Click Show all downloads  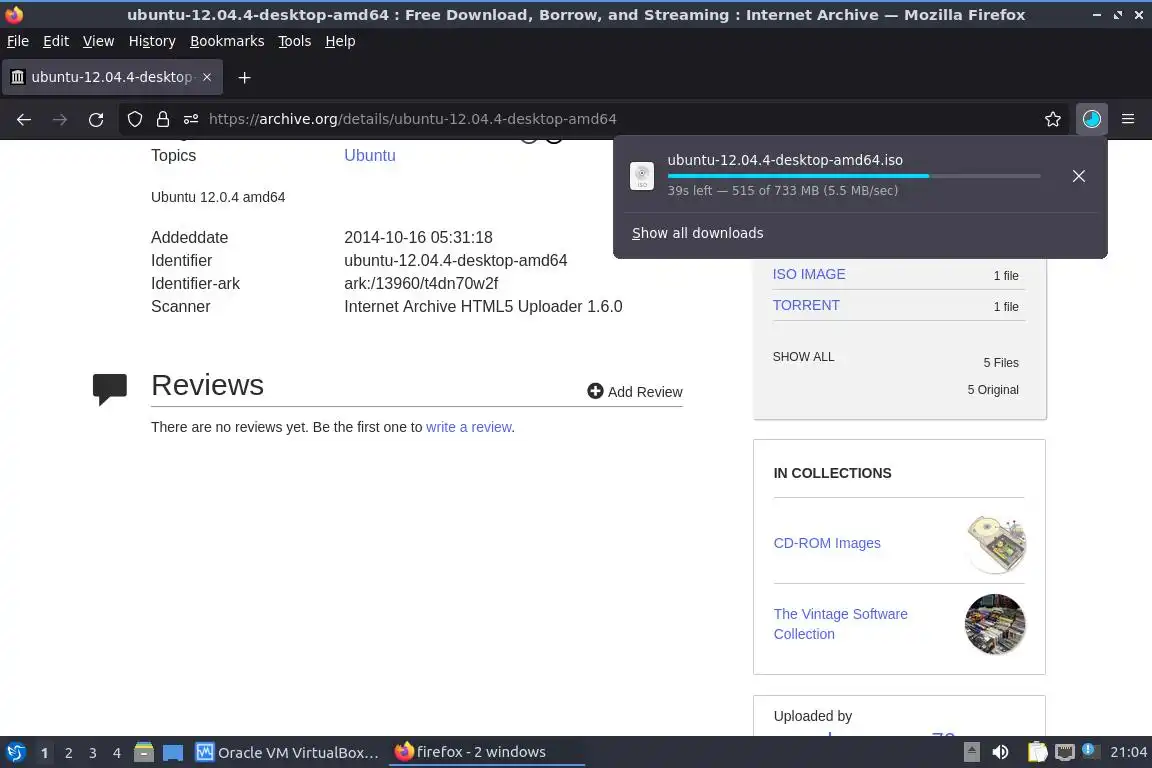pos(697,233)
